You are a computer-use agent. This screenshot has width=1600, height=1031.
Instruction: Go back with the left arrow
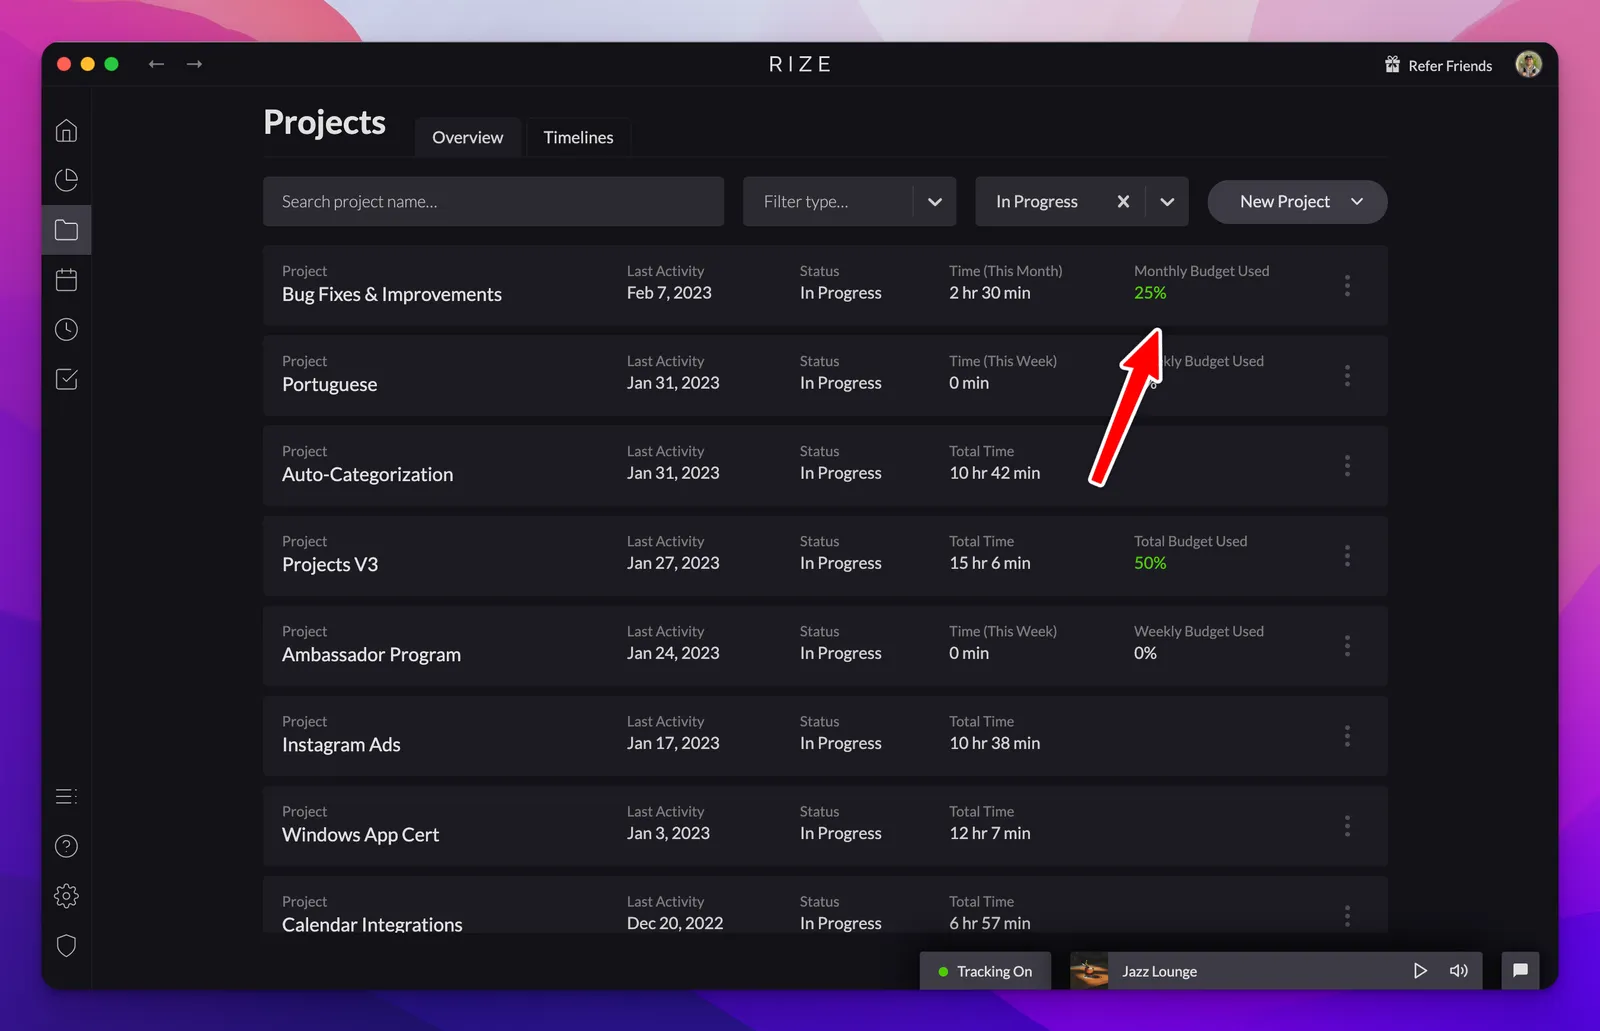tap(156, 64)
